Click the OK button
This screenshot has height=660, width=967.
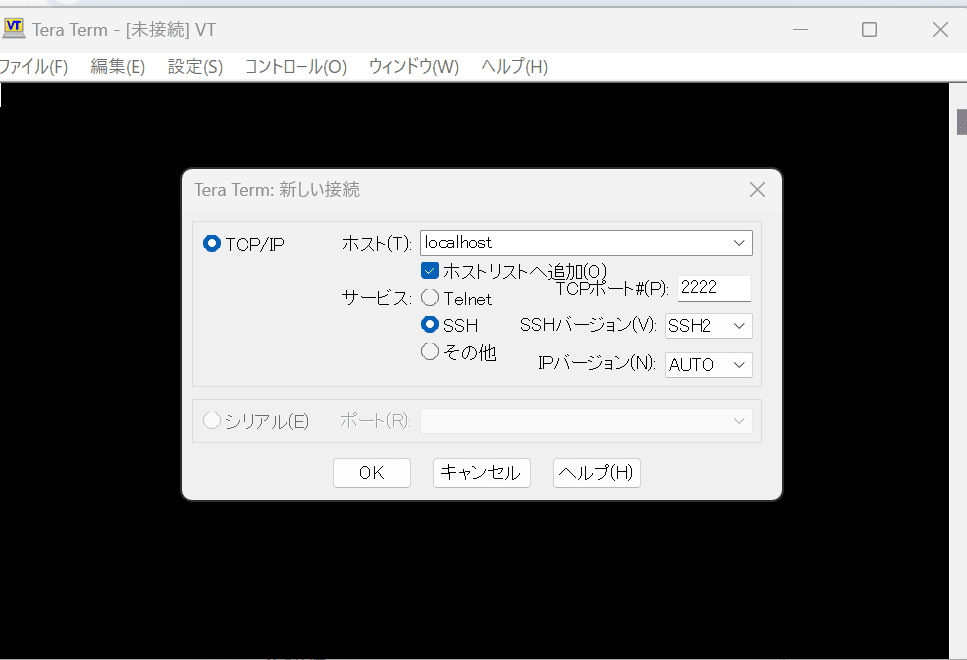click(372, 473)
